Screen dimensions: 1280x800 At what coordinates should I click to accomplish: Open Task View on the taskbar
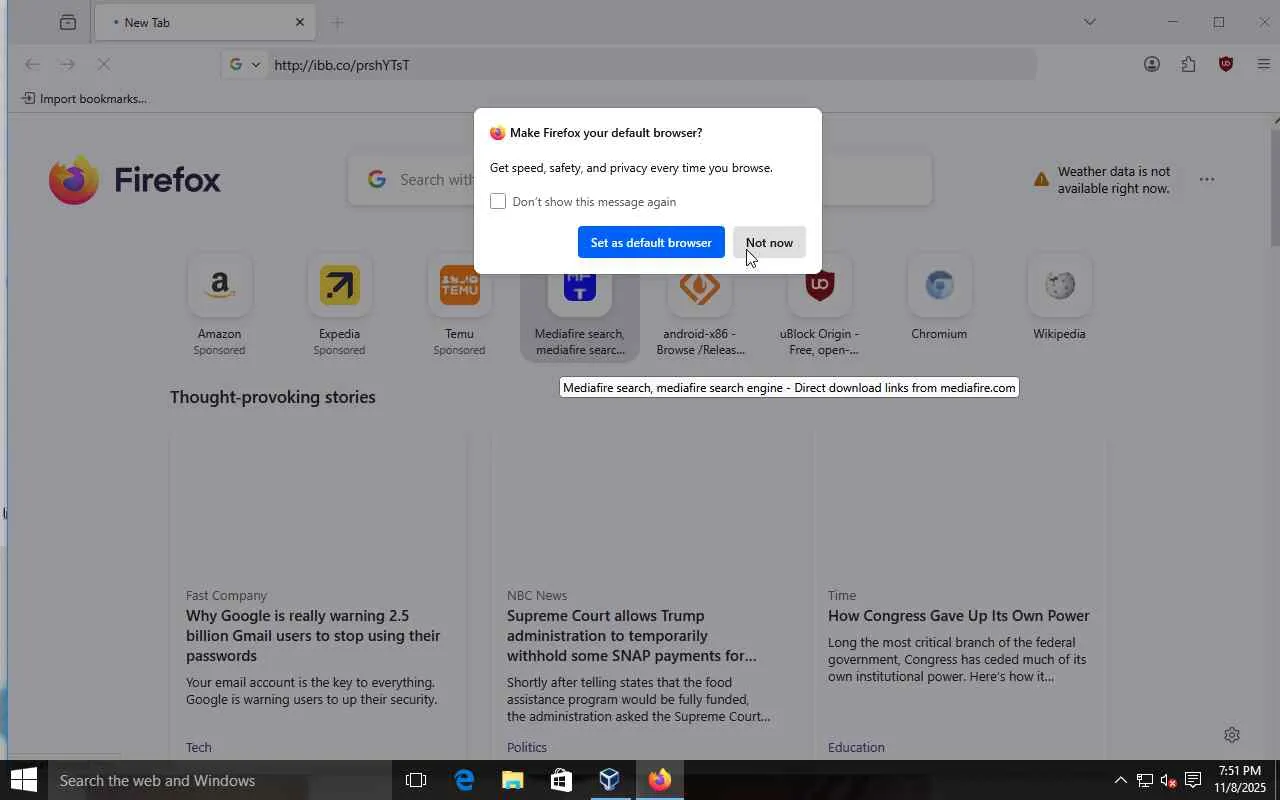(416, 780)
